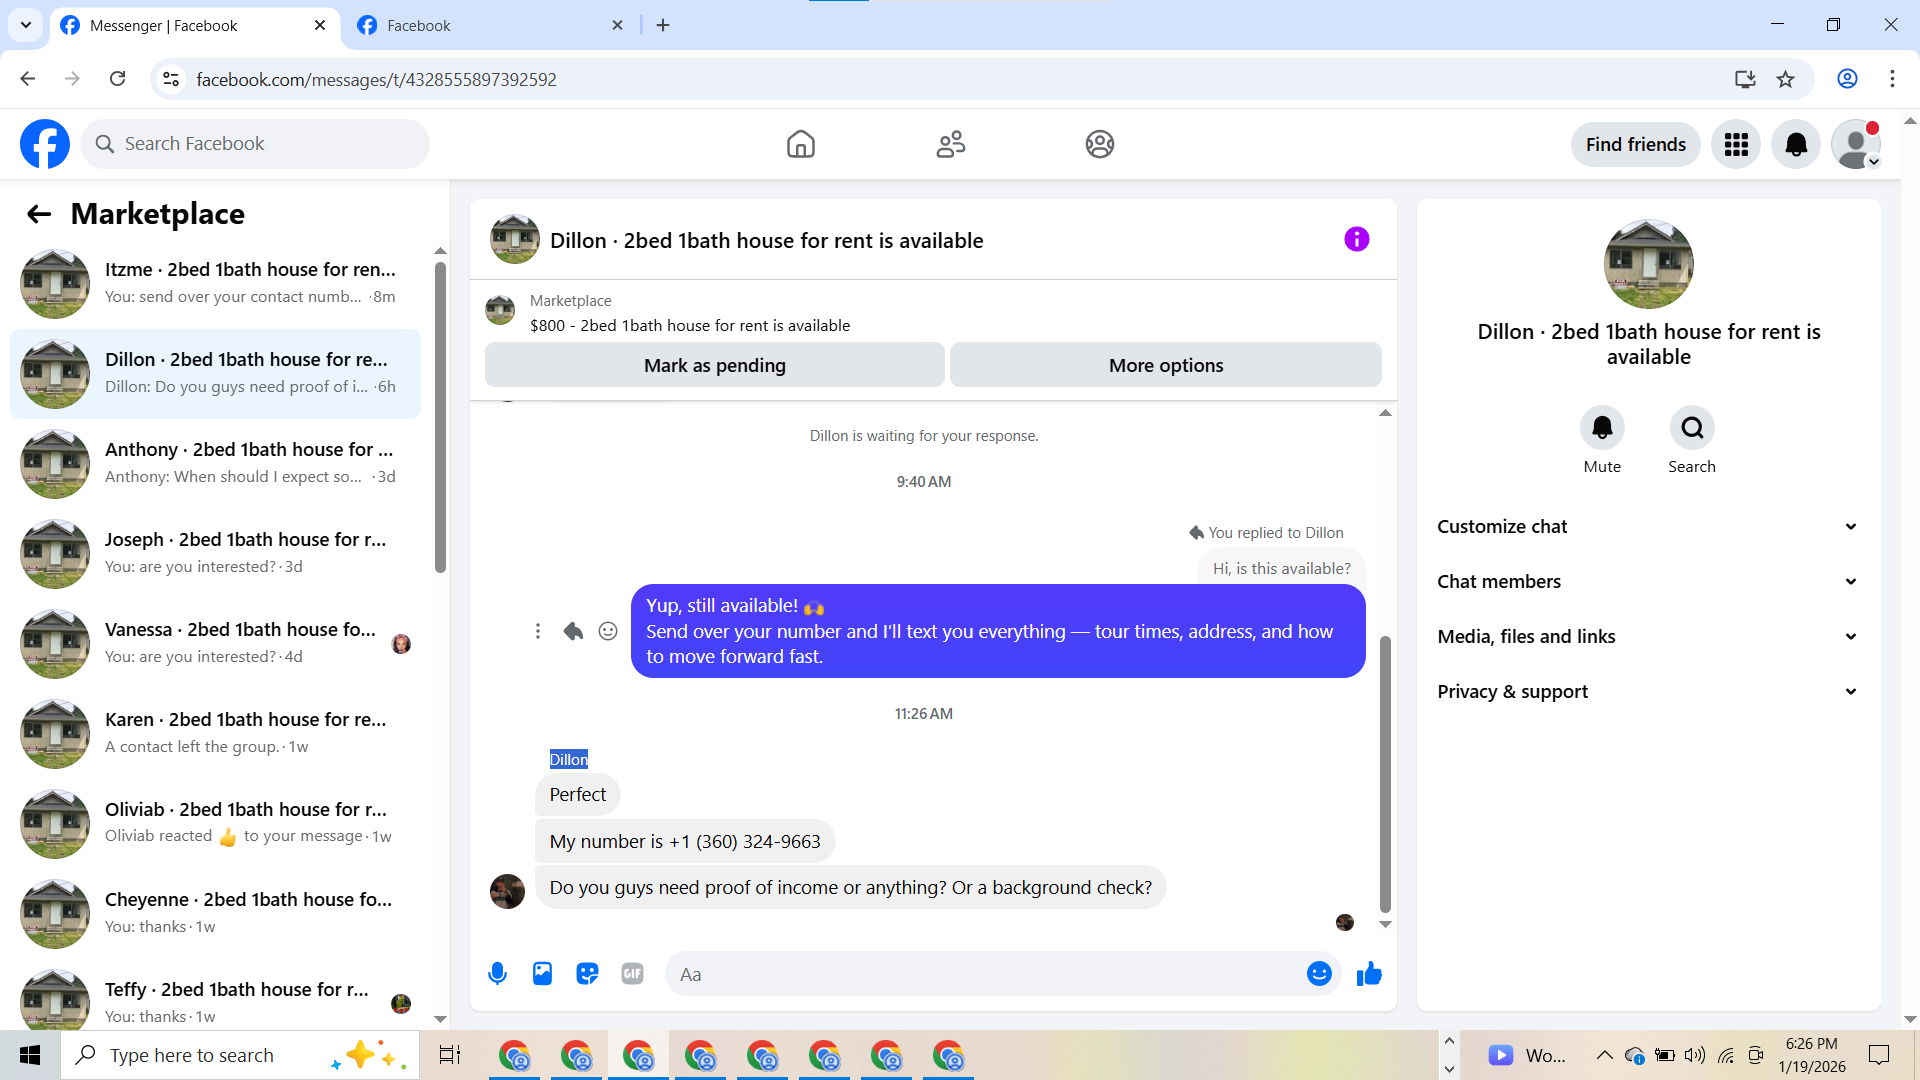This screenshot has width=1920, height=1080.
Task: Expand the Chat members section
Action: click(x=1648, y=582)
